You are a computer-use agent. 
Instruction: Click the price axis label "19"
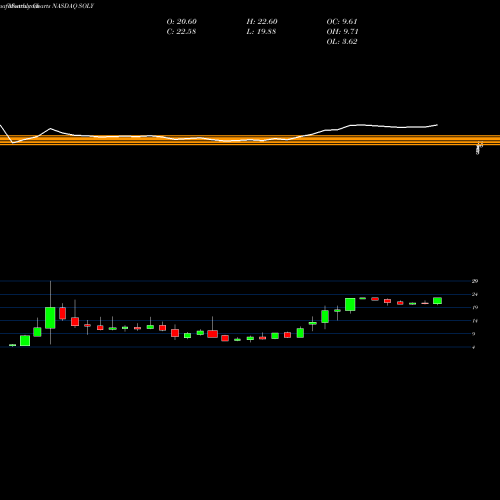click(x=475, y=307)
